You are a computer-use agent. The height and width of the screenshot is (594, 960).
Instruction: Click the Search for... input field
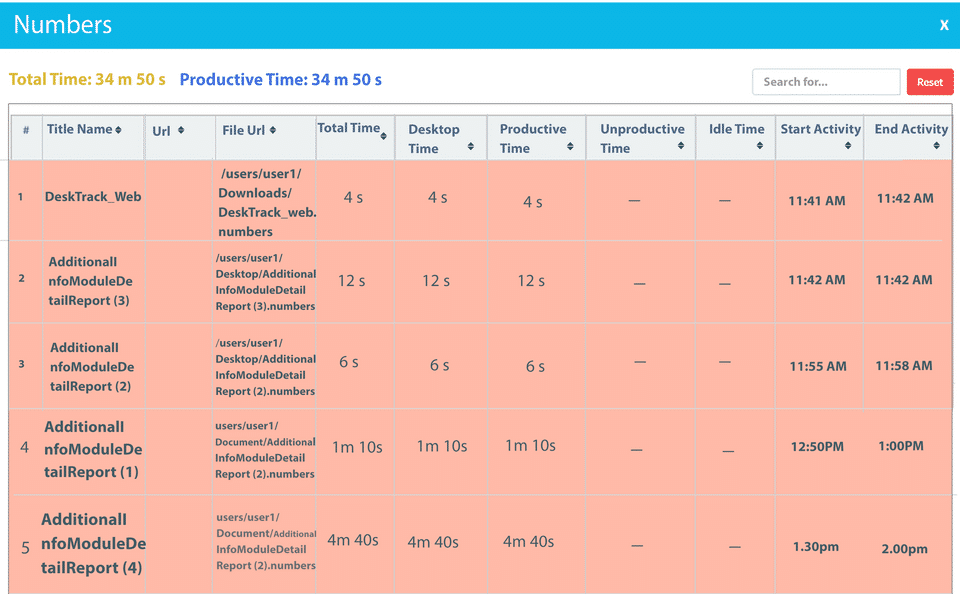click(826, 82)
